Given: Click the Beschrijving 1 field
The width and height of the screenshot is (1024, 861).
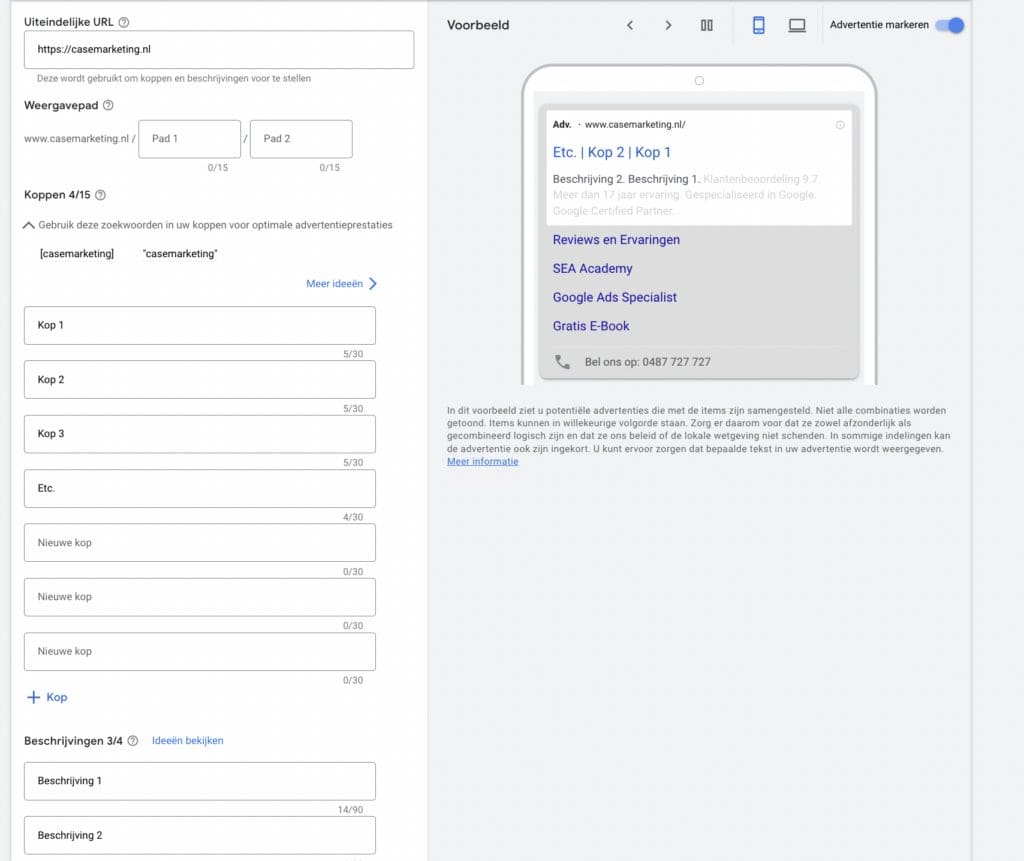Looking at the screenshot, I should click(200, 781).
